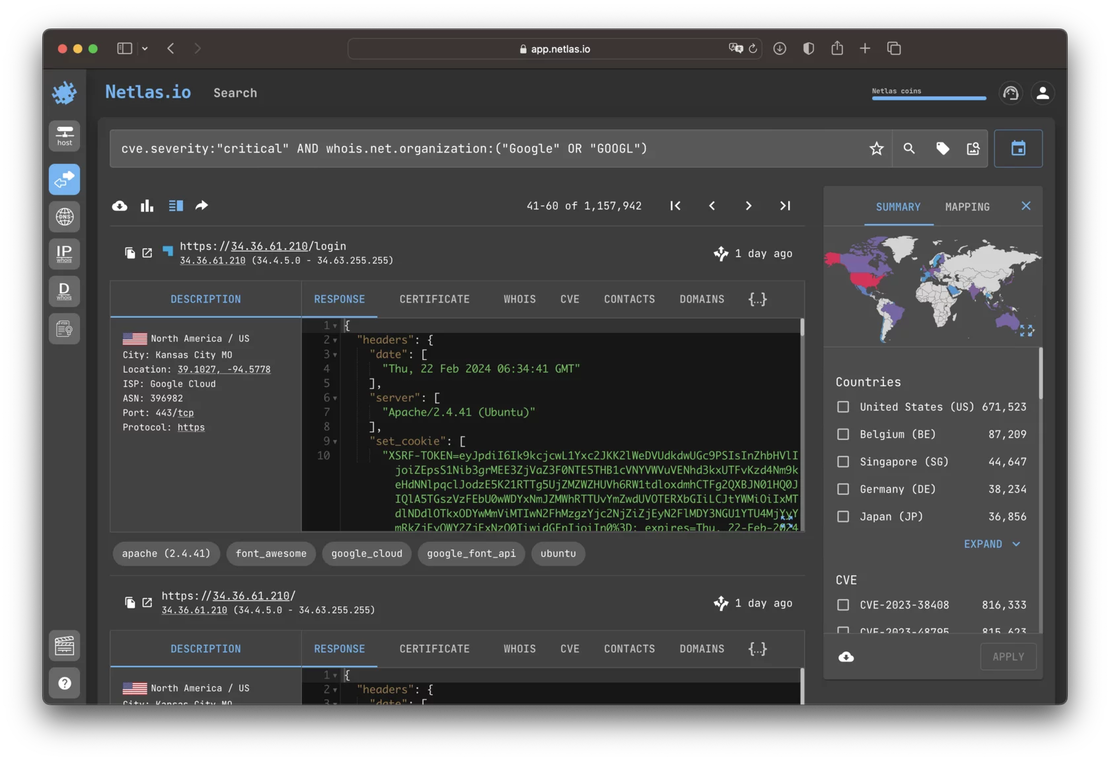Viewport: 1110px width, 761px height.
Task: Click the APPLY button in summary panel
Action: click(1008, 657)
